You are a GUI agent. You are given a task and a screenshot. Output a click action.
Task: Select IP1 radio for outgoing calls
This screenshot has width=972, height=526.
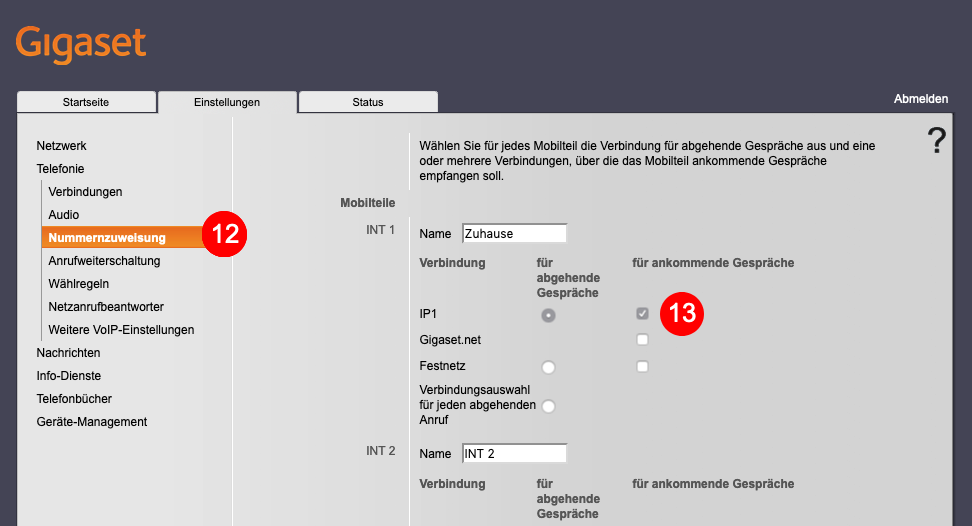pos(548,315)
